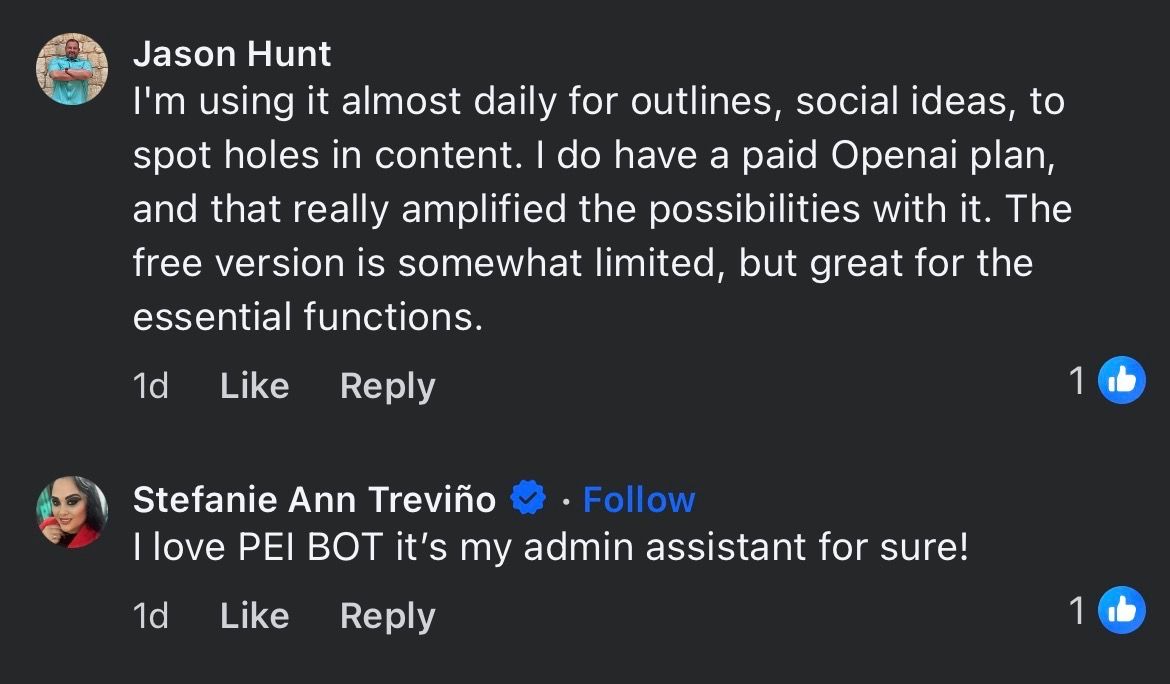Reply to Stefanie Ann Treviño's comment
Screen dimensions: 1170x684
387,616
